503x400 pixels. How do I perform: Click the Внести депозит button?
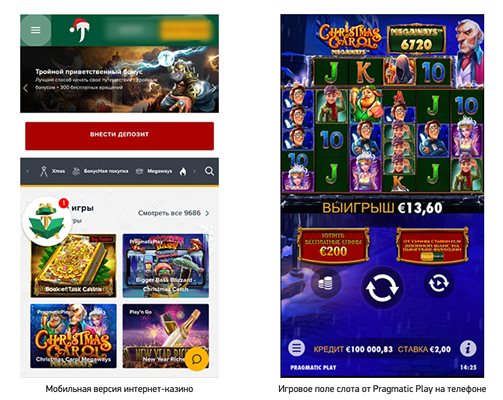[x=119, y=136]
